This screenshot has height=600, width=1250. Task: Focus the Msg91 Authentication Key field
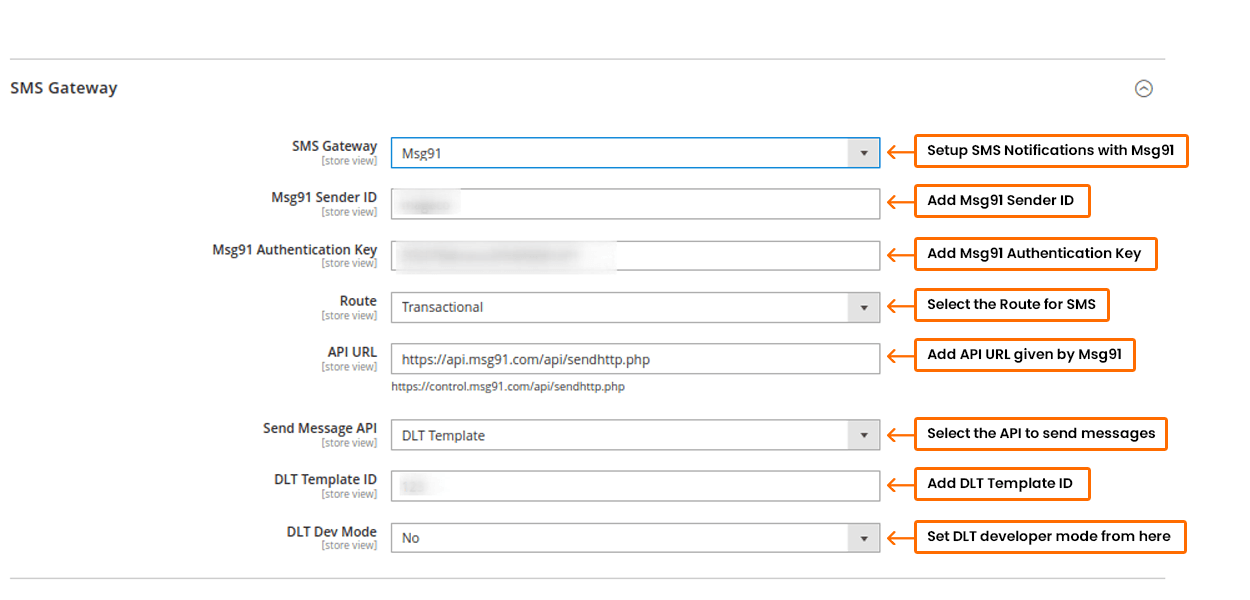634,255
